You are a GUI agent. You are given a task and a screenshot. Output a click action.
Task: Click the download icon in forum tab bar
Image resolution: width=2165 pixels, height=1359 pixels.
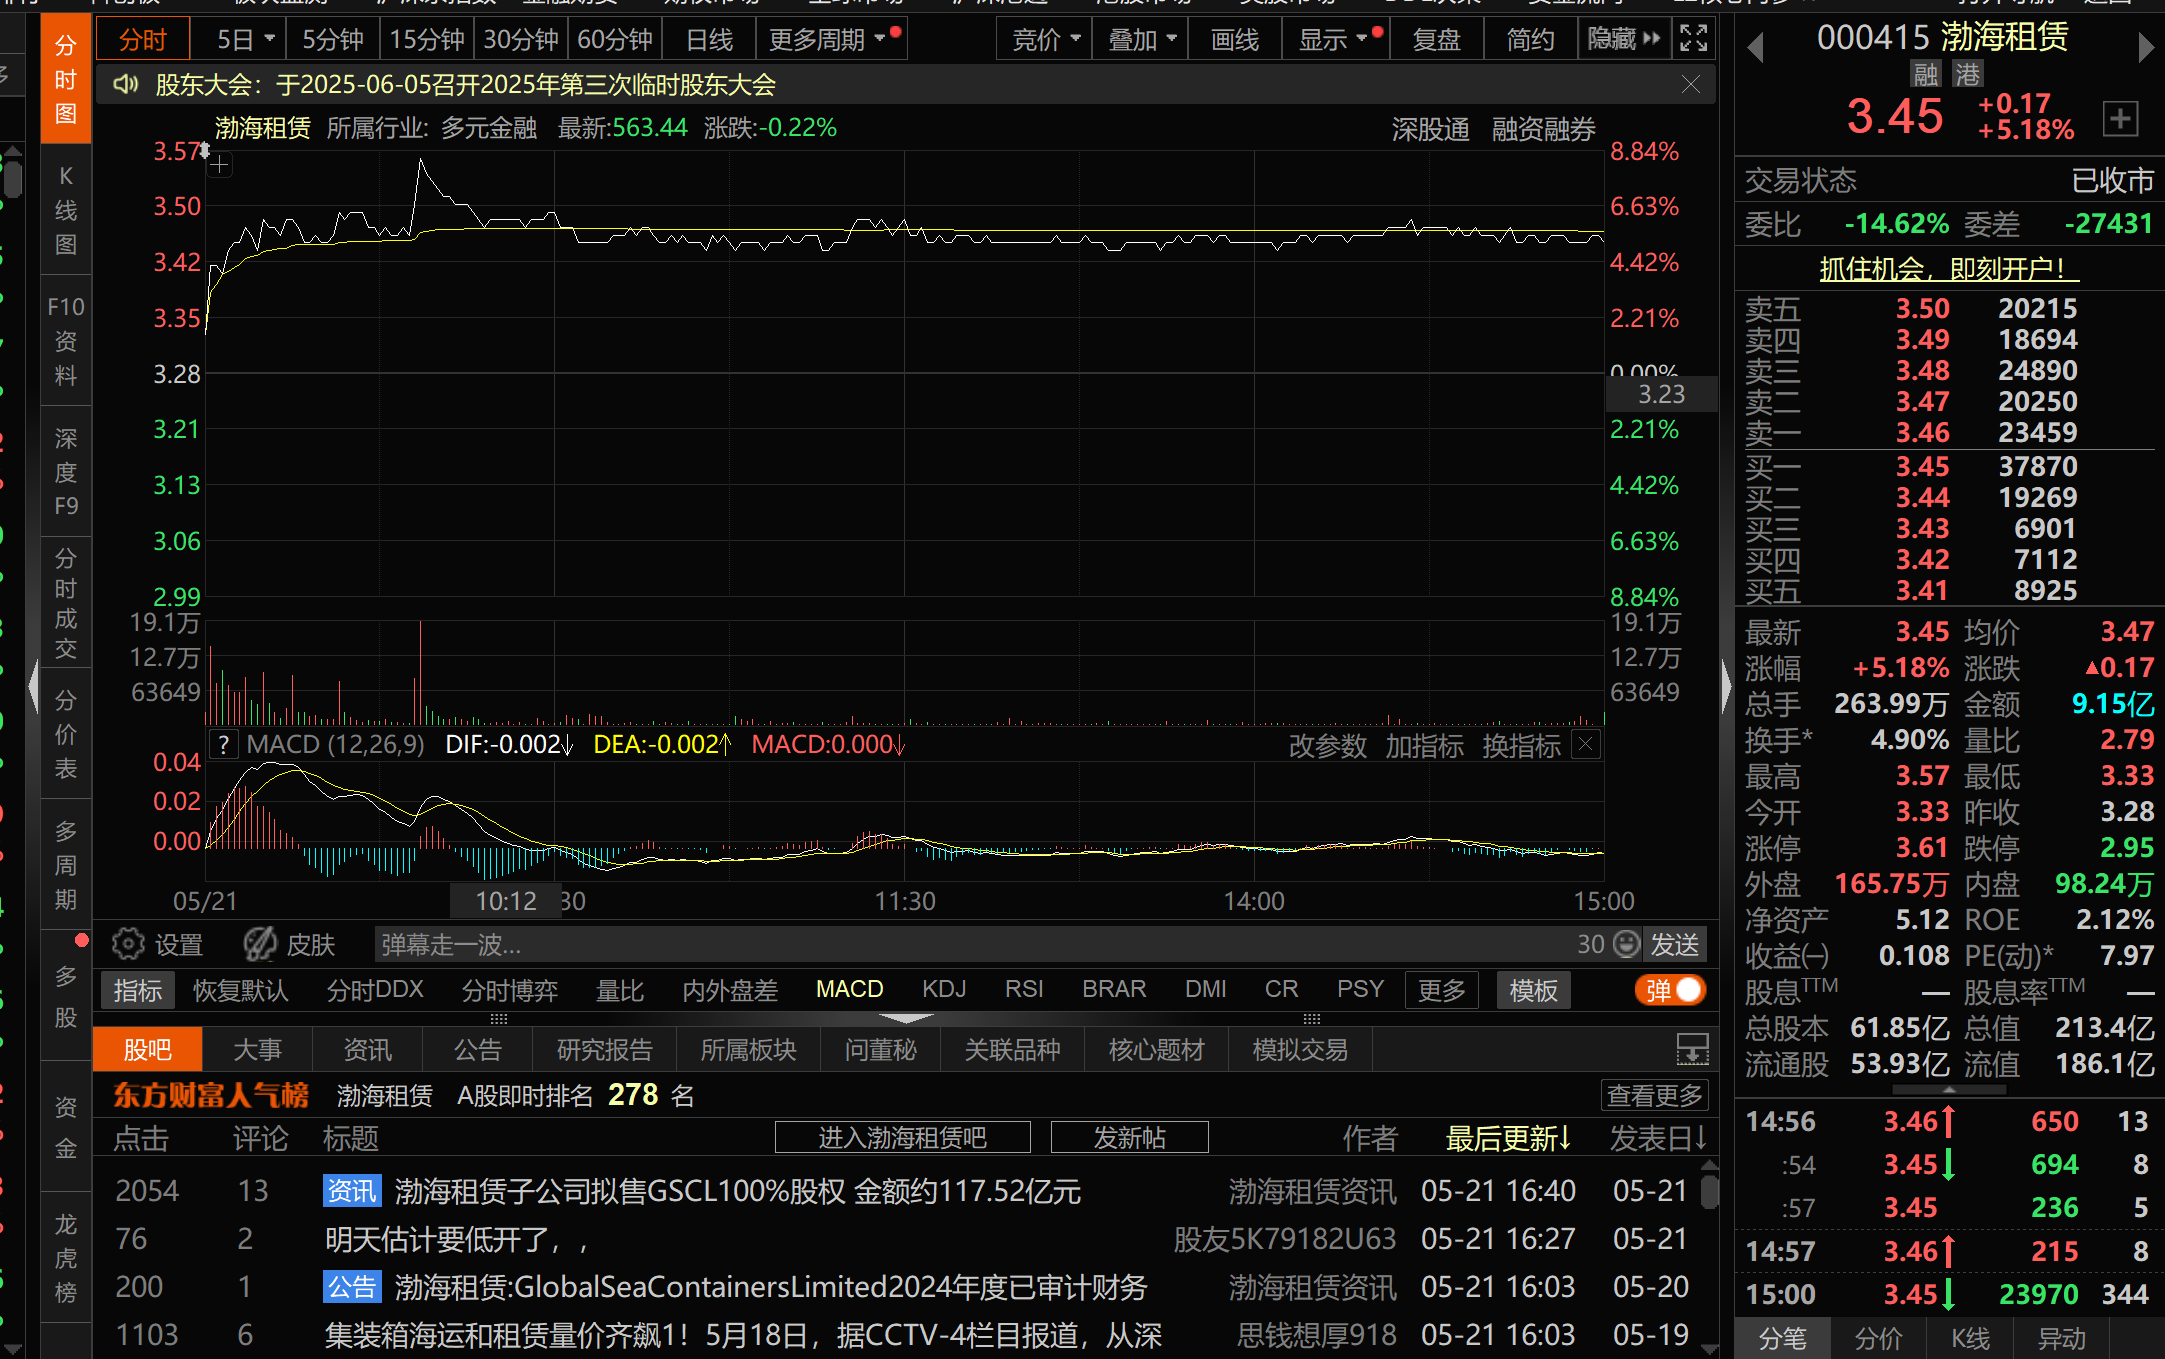[x=1692, y=1050]
